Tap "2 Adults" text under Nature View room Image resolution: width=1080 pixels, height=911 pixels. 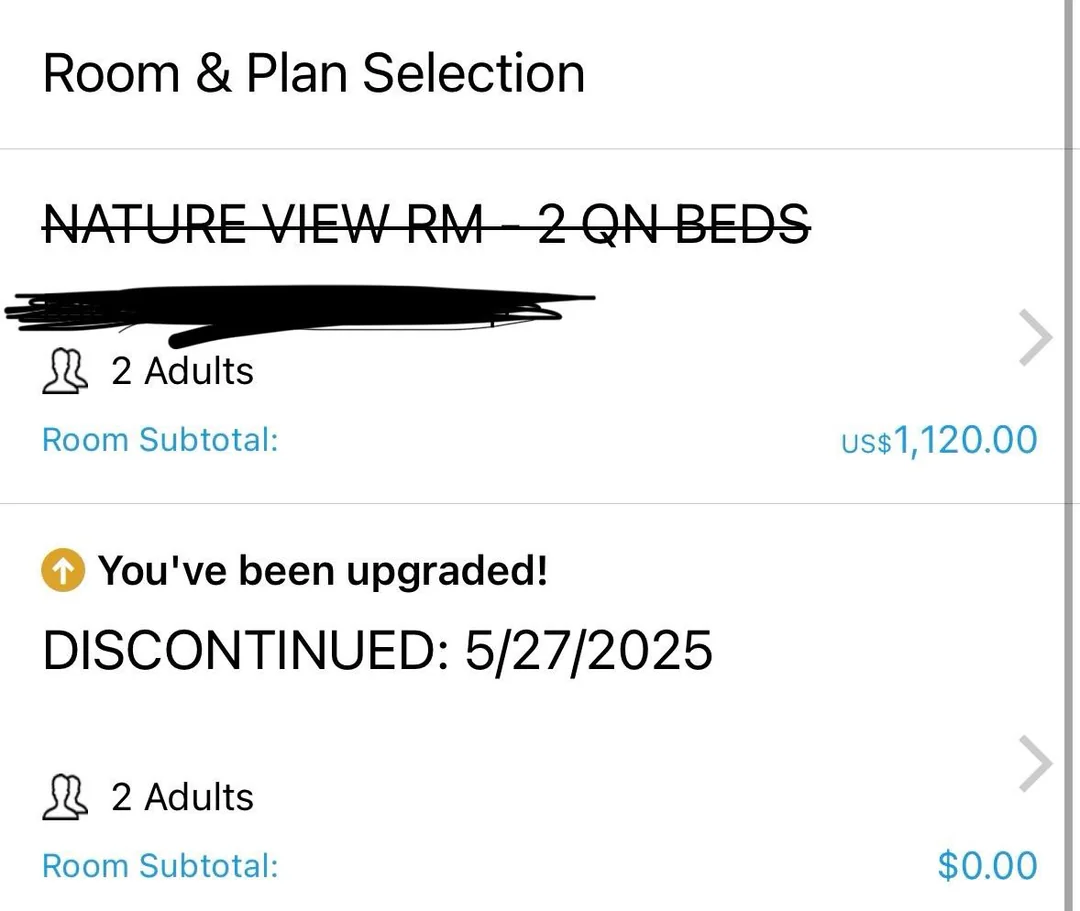(183, 372)
